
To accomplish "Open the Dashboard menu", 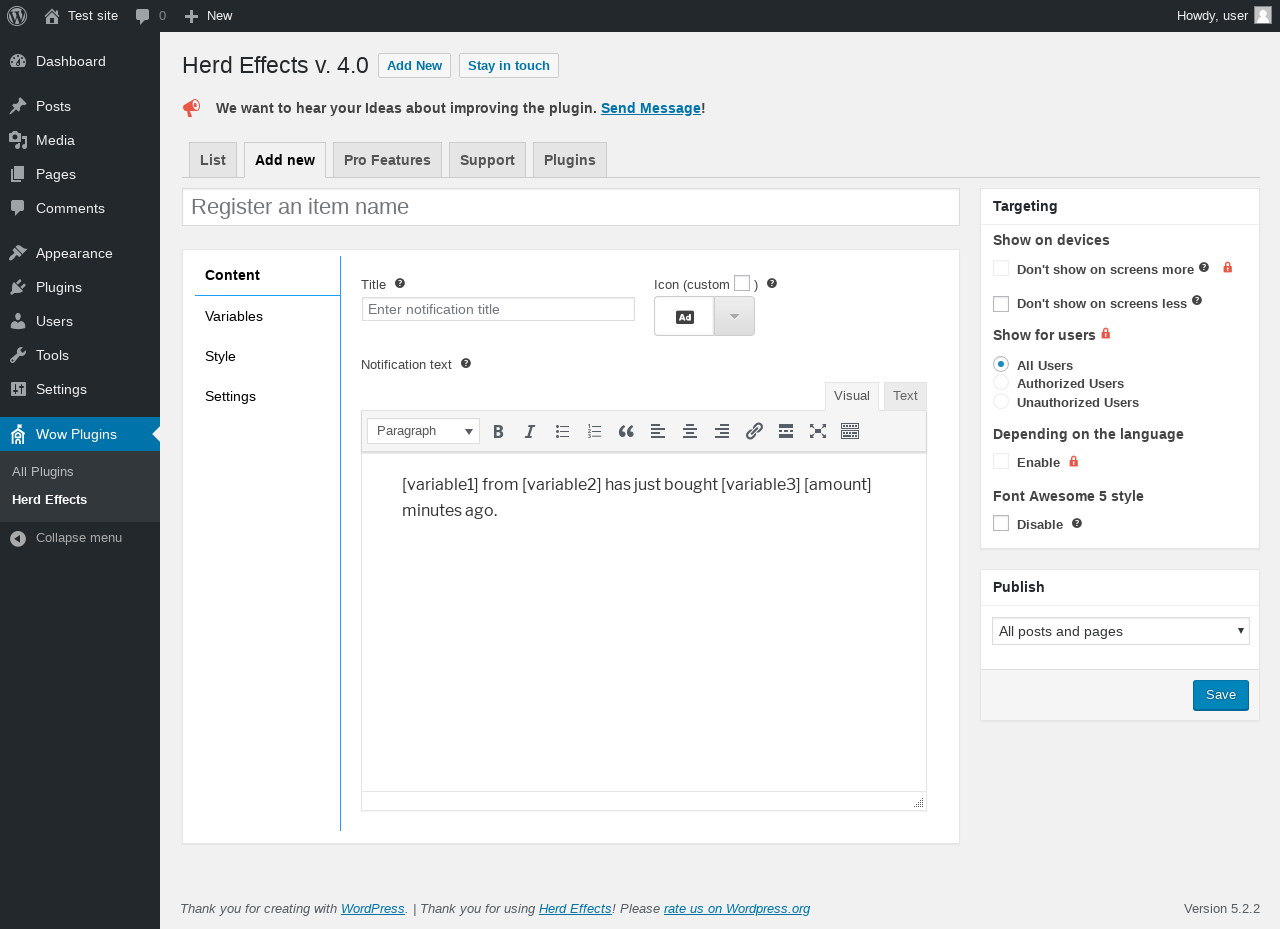I will pyautogui.click(x=80, y=61).
